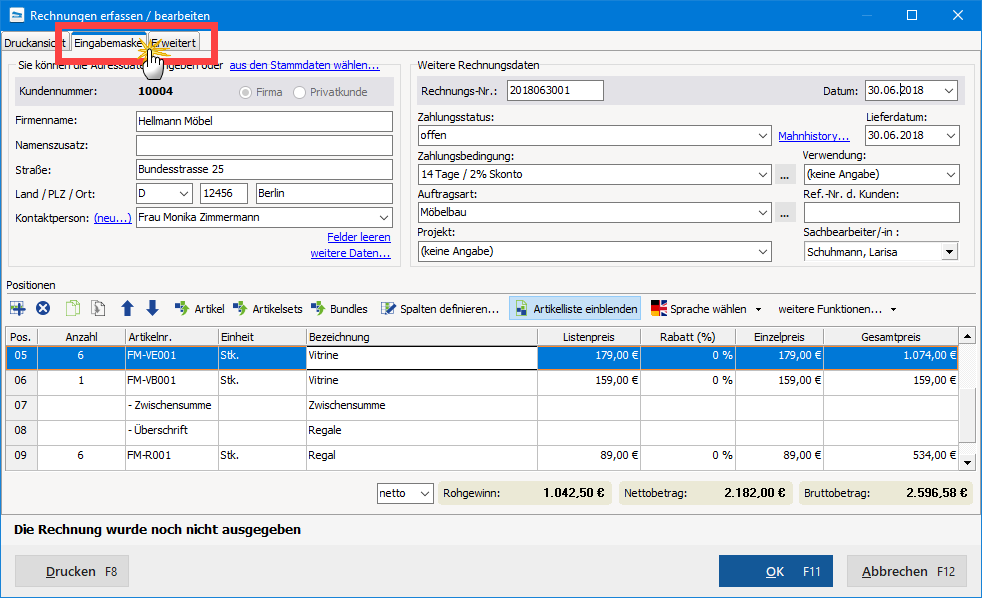Click the Drucken F8 button

pos(72,571)
